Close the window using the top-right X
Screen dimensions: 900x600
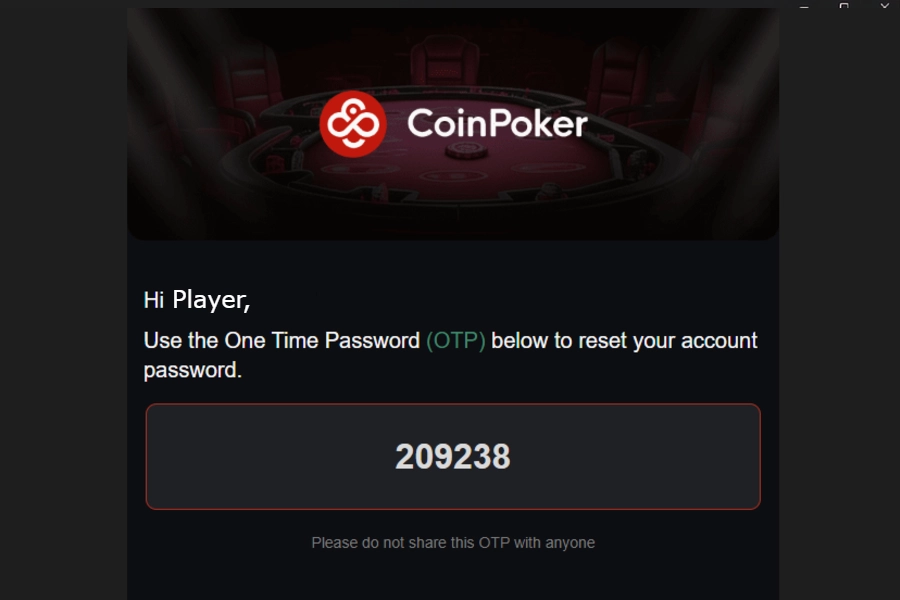(x=884, y=5)
